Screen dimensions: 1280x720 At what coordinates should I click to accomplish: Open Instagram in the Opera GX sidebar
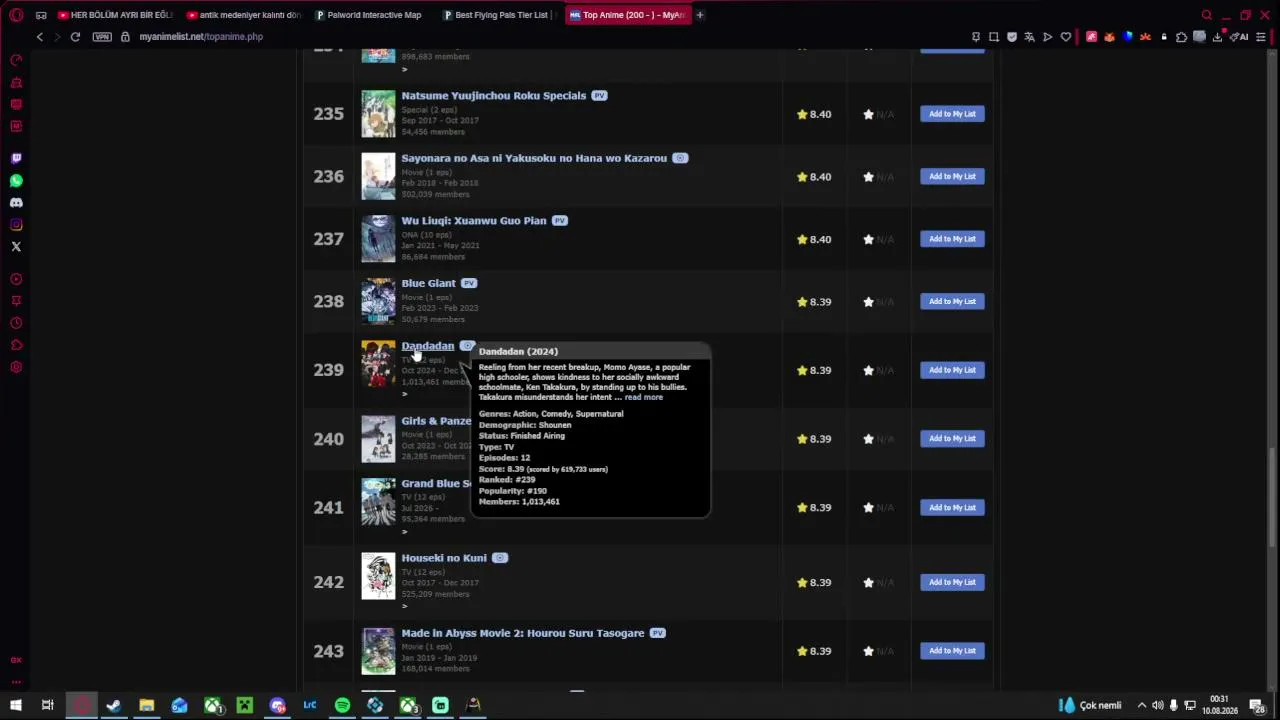point(16,225)
